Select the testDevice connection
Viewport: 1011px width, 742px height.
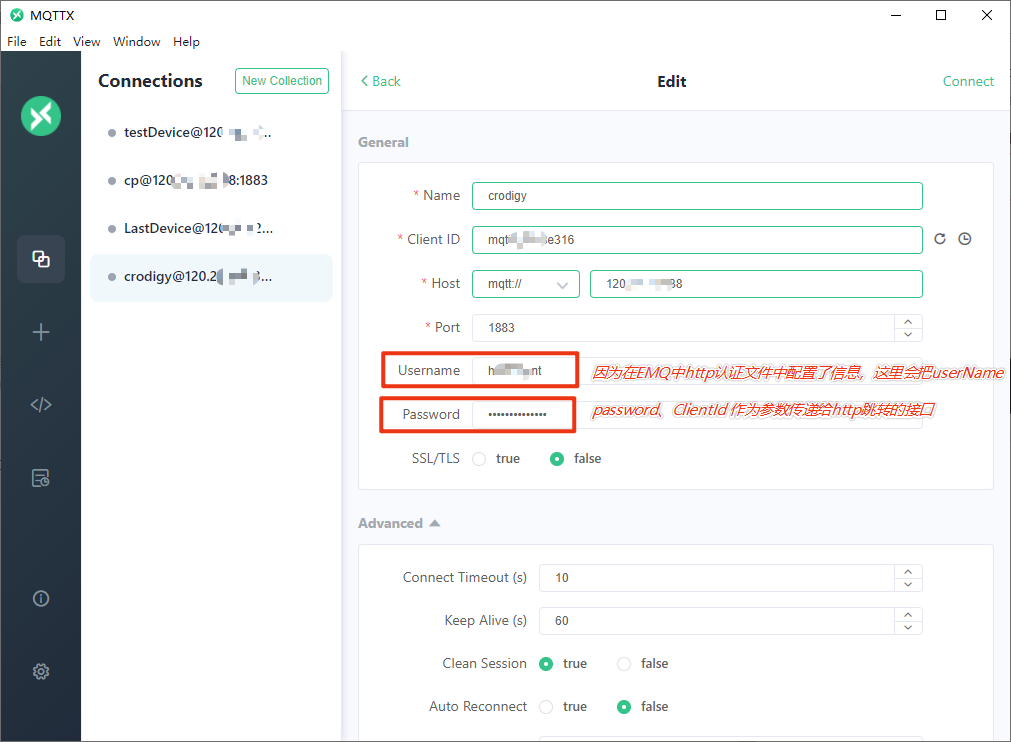pos(211,133)
